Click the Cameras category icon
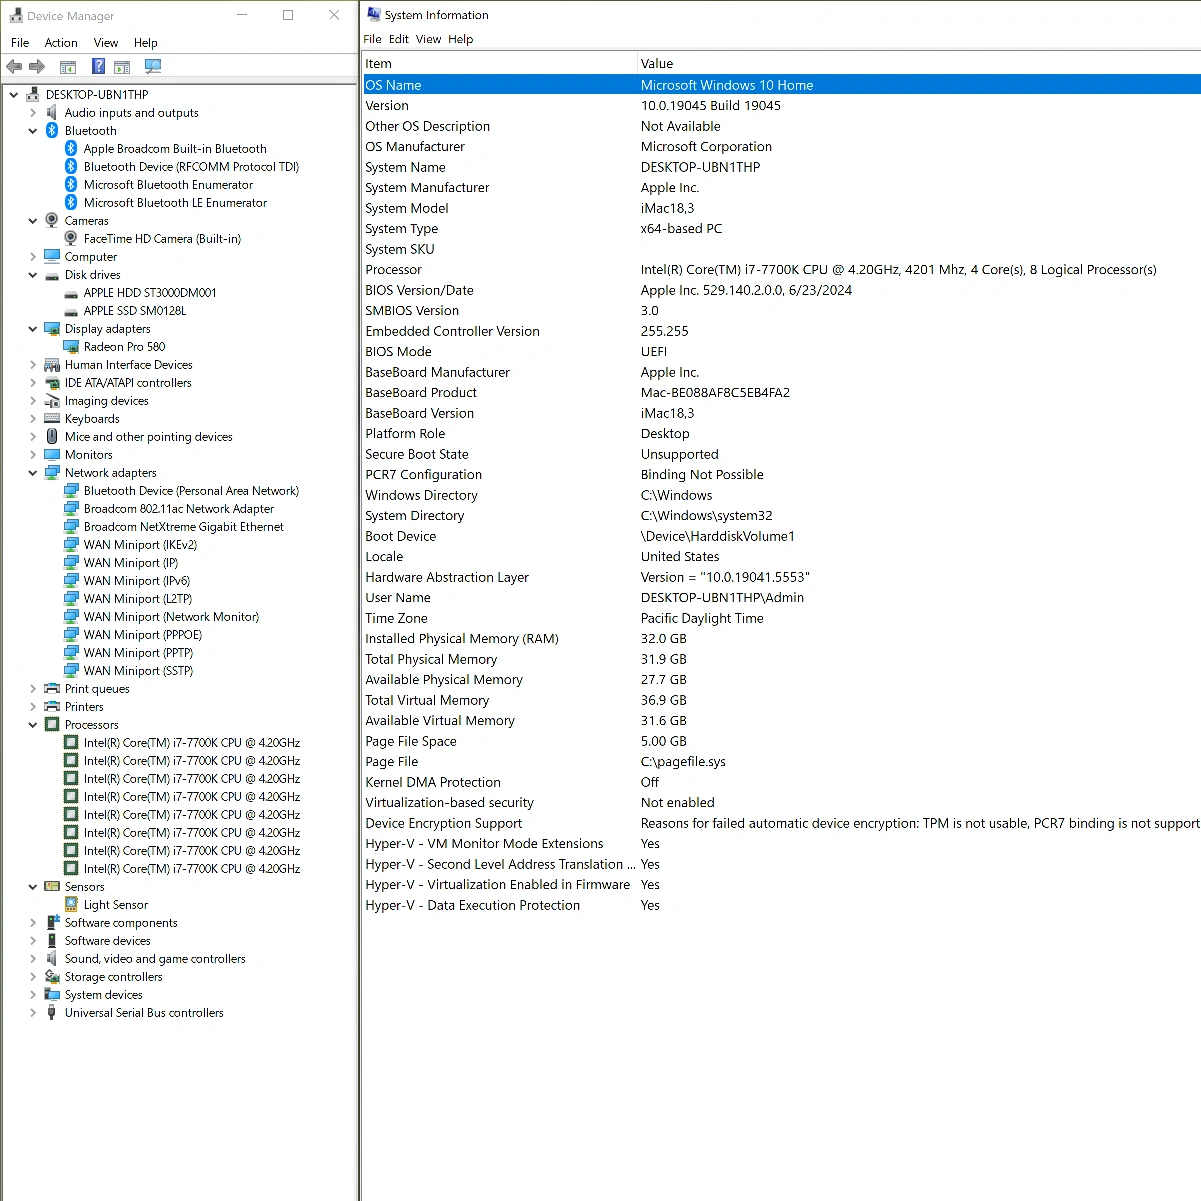 52,221
